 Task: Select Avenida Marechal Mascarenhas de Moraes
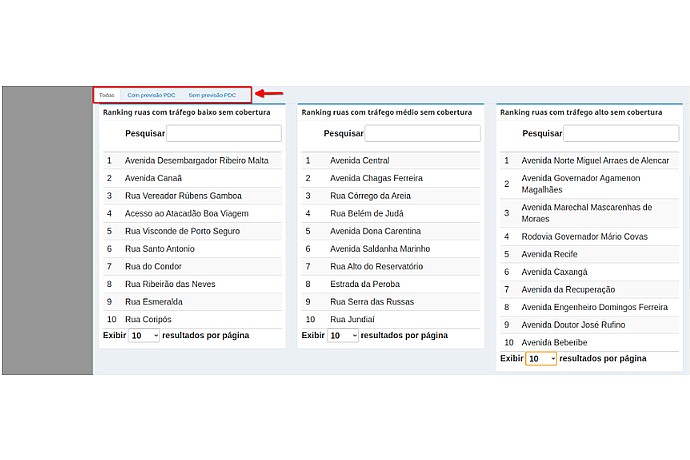point(589,213)
